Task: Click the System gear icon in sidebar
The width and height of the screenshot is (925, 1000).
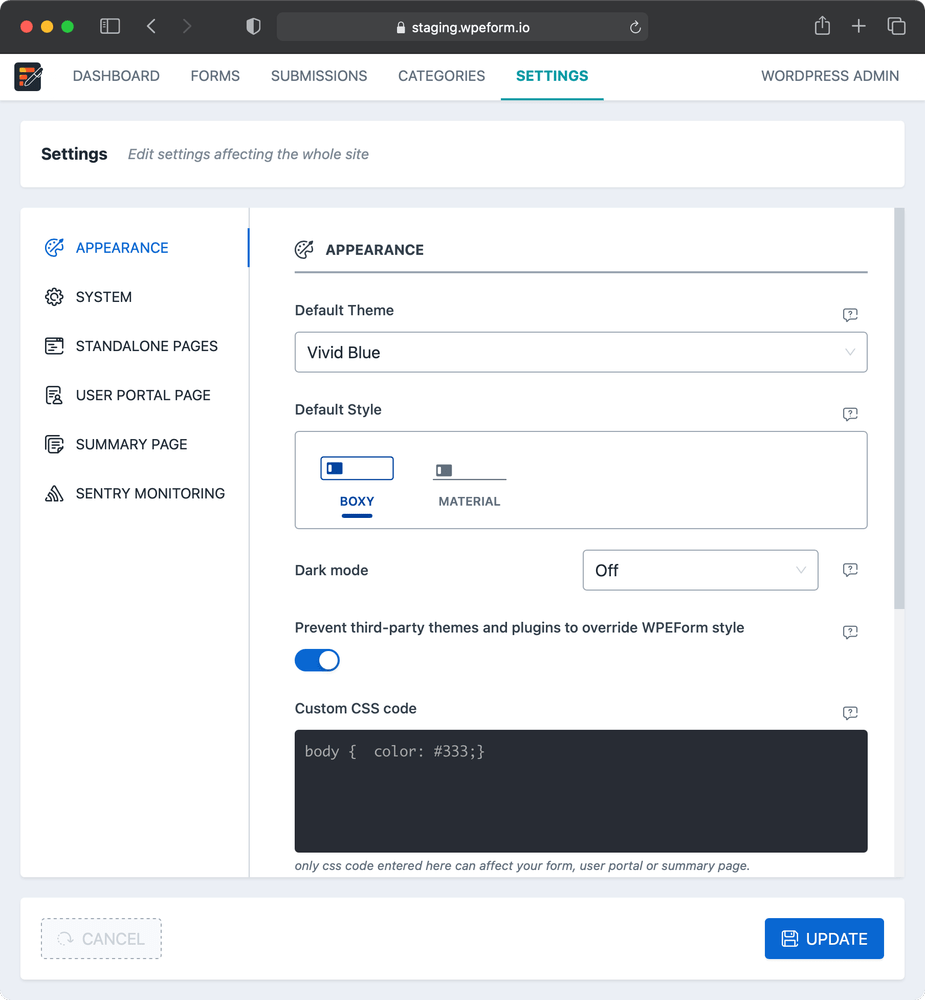Action: (54, 297)
